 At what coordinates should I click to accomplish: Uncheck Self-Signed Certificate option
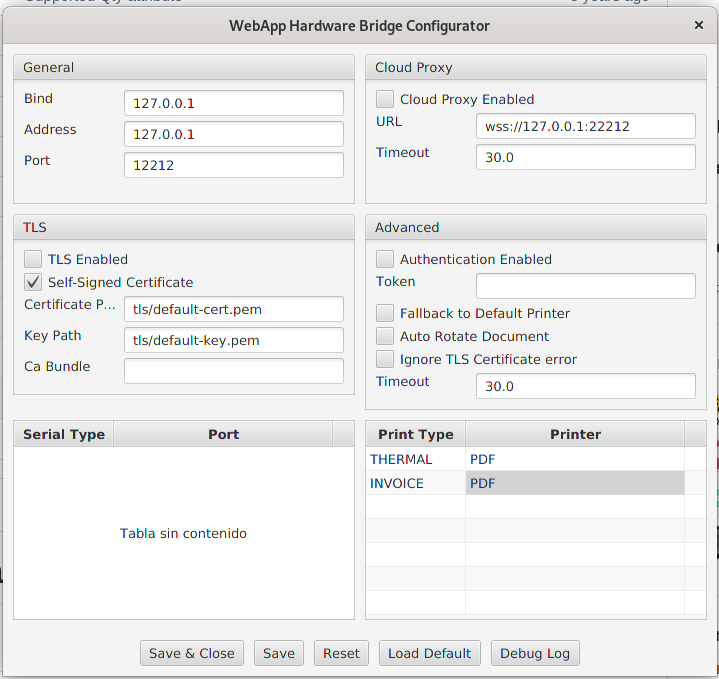pos(33,282)
